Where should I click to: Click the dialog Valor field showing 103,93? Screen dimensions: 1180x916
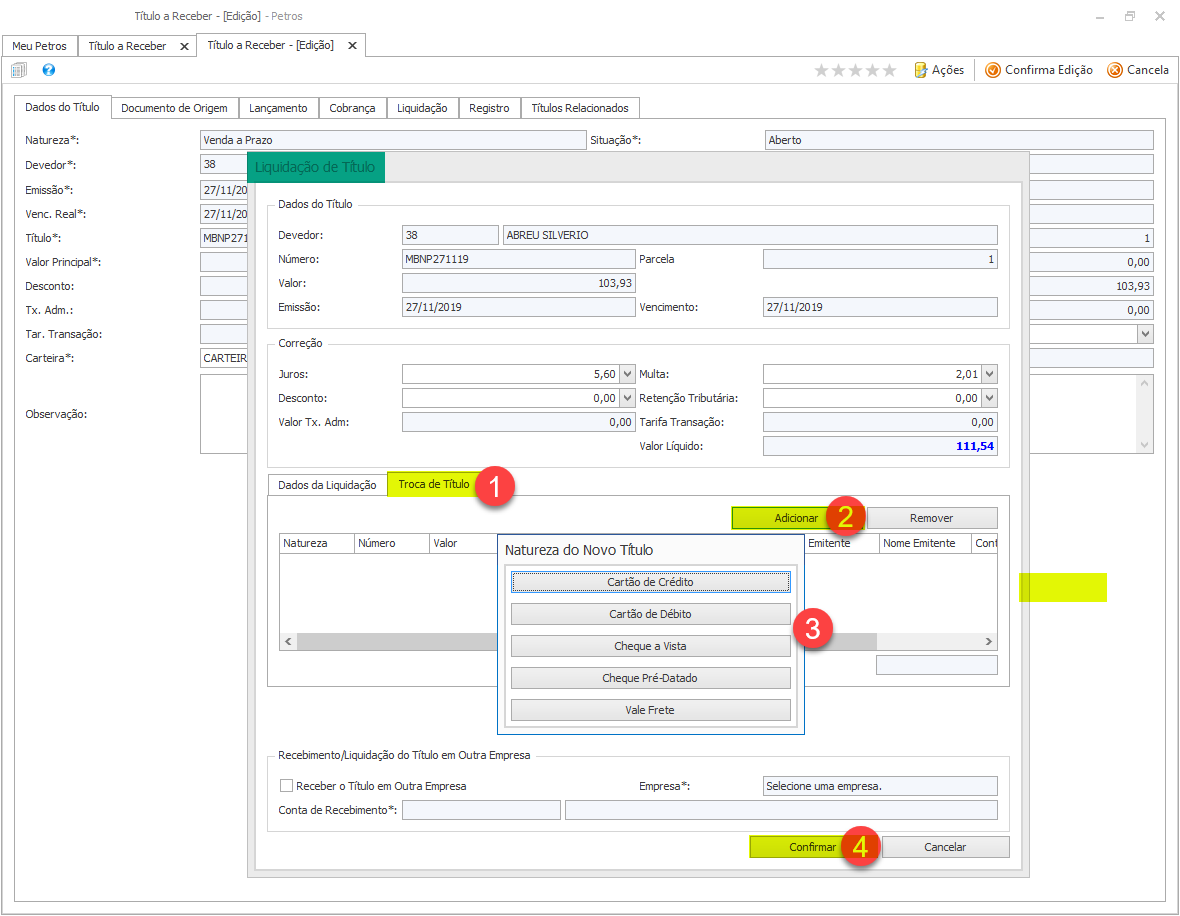pos(519,283)
